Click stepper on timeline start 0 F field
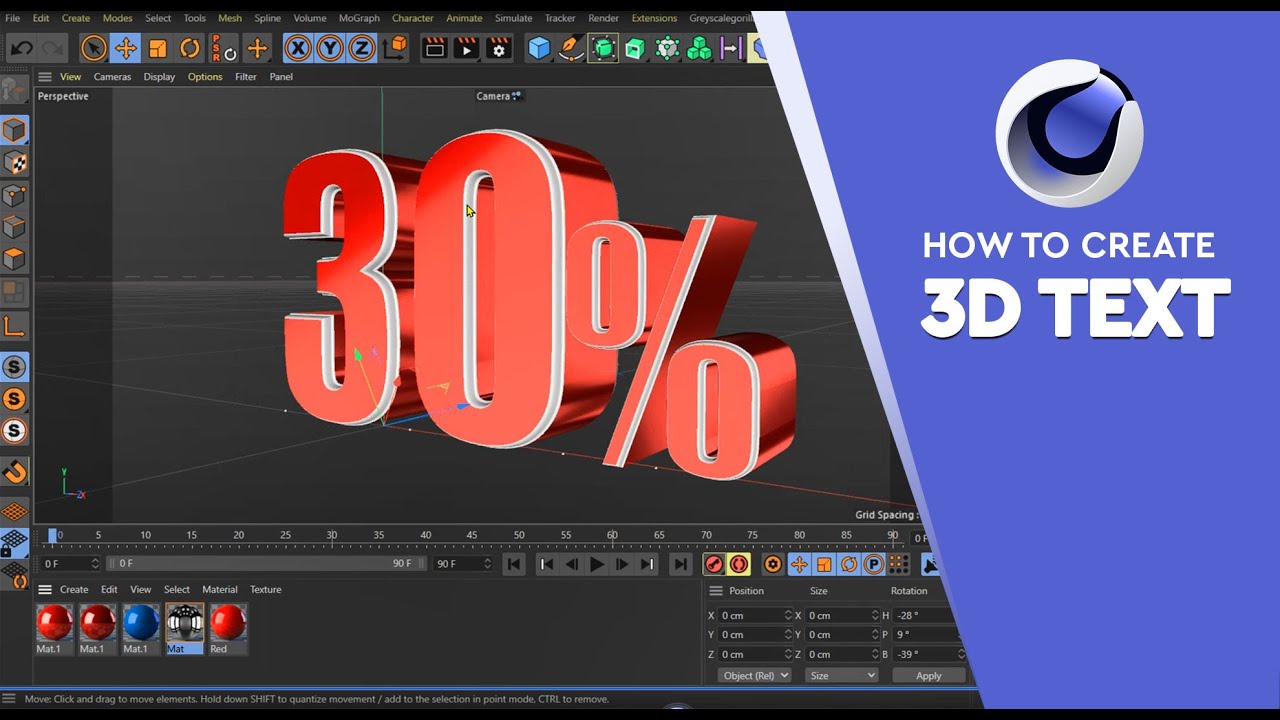1280x720 pixels. tap(95, 564)
